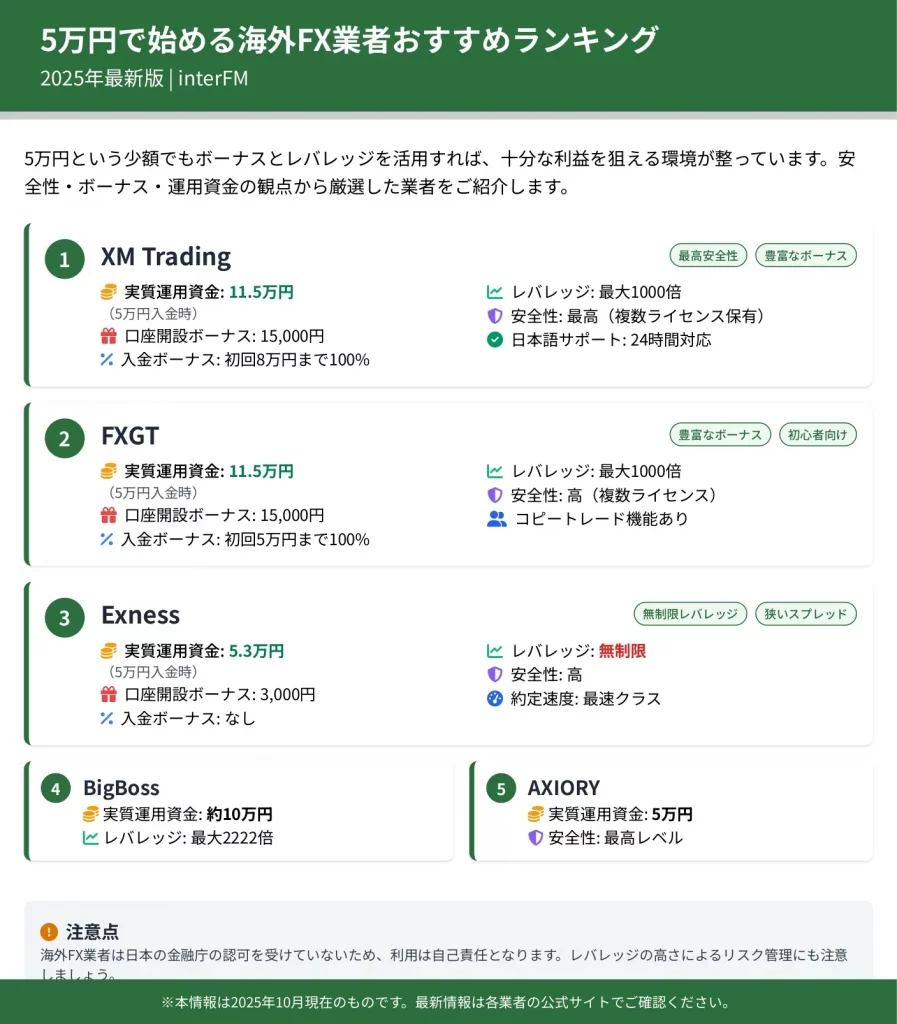Click the execution speed gauge icon
Image resolution: width=897 pixels, height=1024 pixels.
point(494,698)
